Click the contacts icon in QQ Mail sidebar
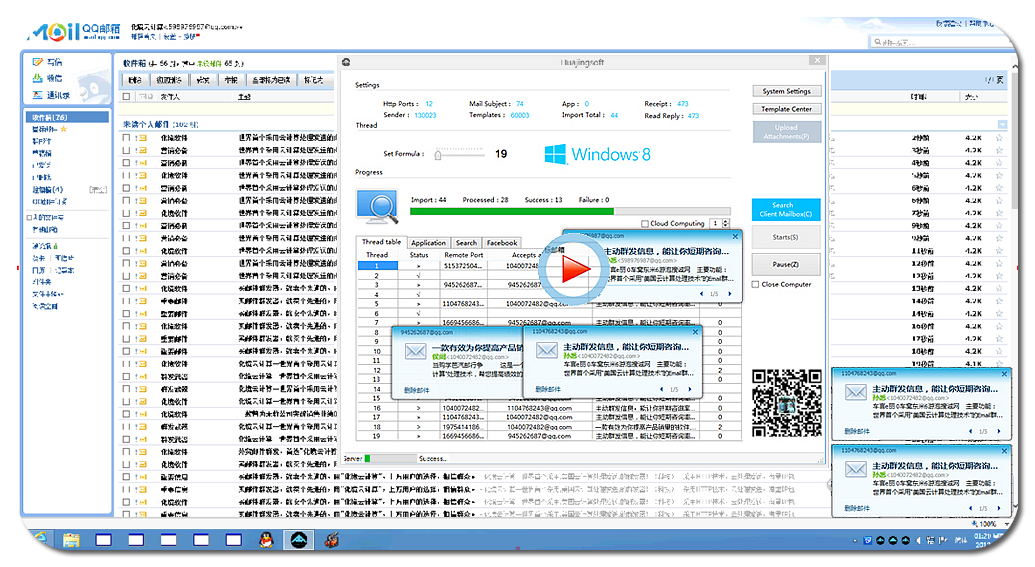 tap(38, 95)
